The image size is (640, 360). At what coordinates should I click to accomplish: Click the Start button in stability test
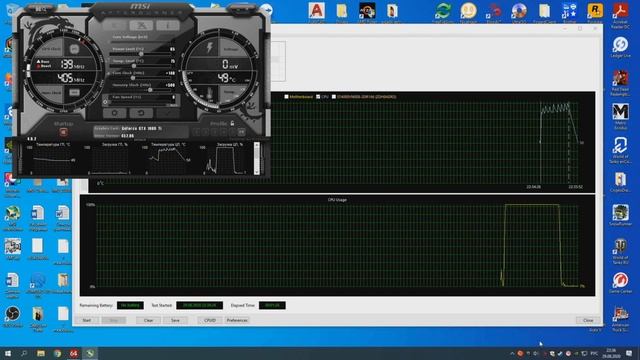tap(87, 320)
